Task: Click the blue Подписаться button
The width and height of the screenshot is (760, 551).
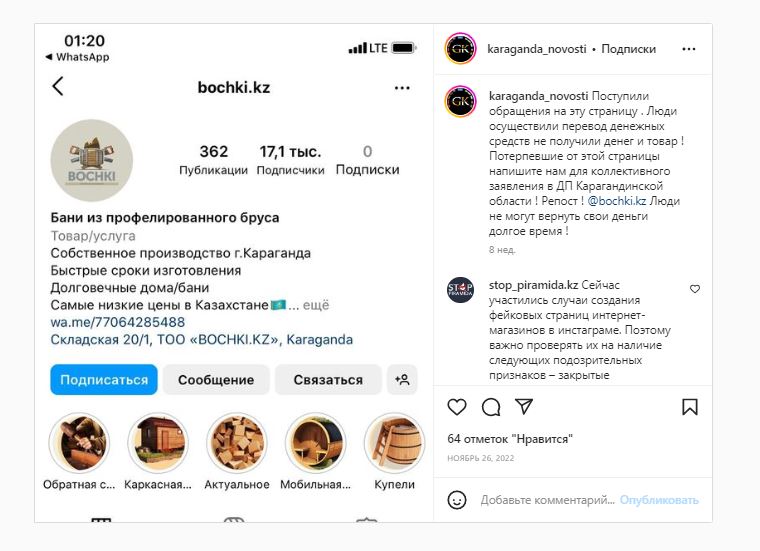Action: click(104, 379)
